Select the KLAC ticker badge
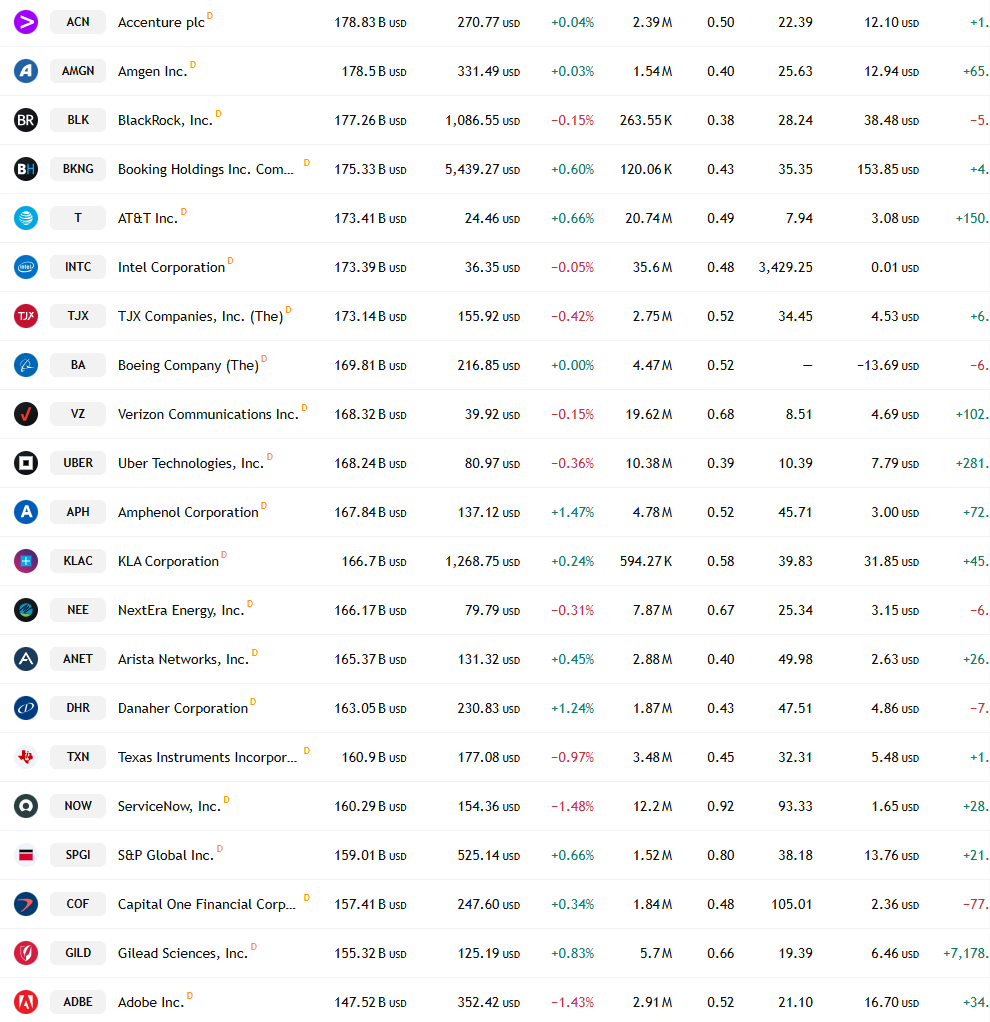 [78, 561]
